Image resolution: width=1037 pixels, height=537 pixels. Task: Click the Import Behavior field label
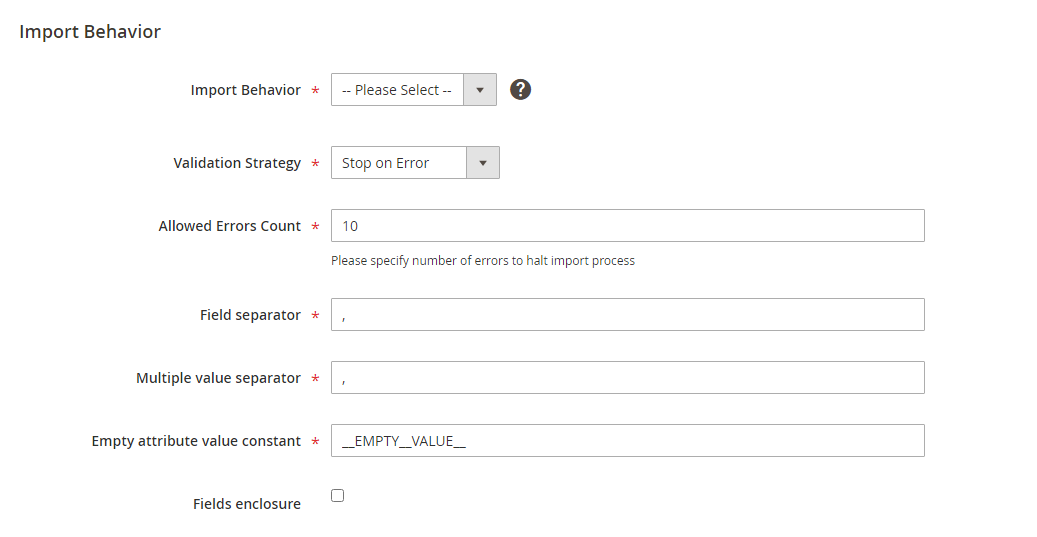[x=245, y=90]
